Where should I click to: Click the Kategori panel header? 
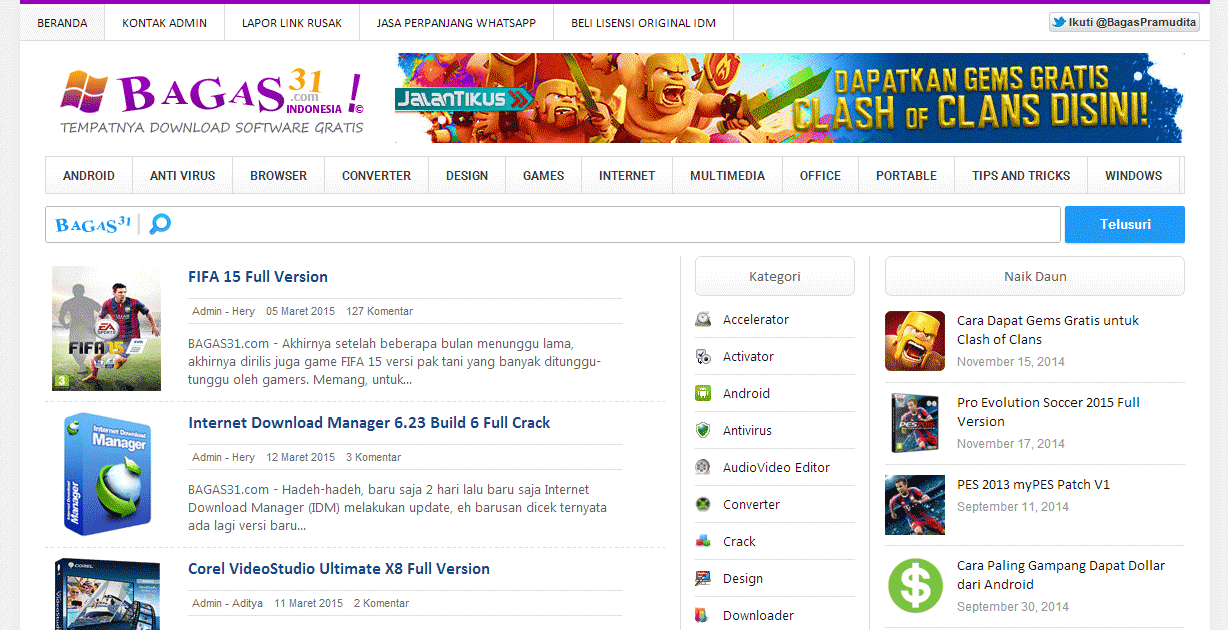coord(775,277)
